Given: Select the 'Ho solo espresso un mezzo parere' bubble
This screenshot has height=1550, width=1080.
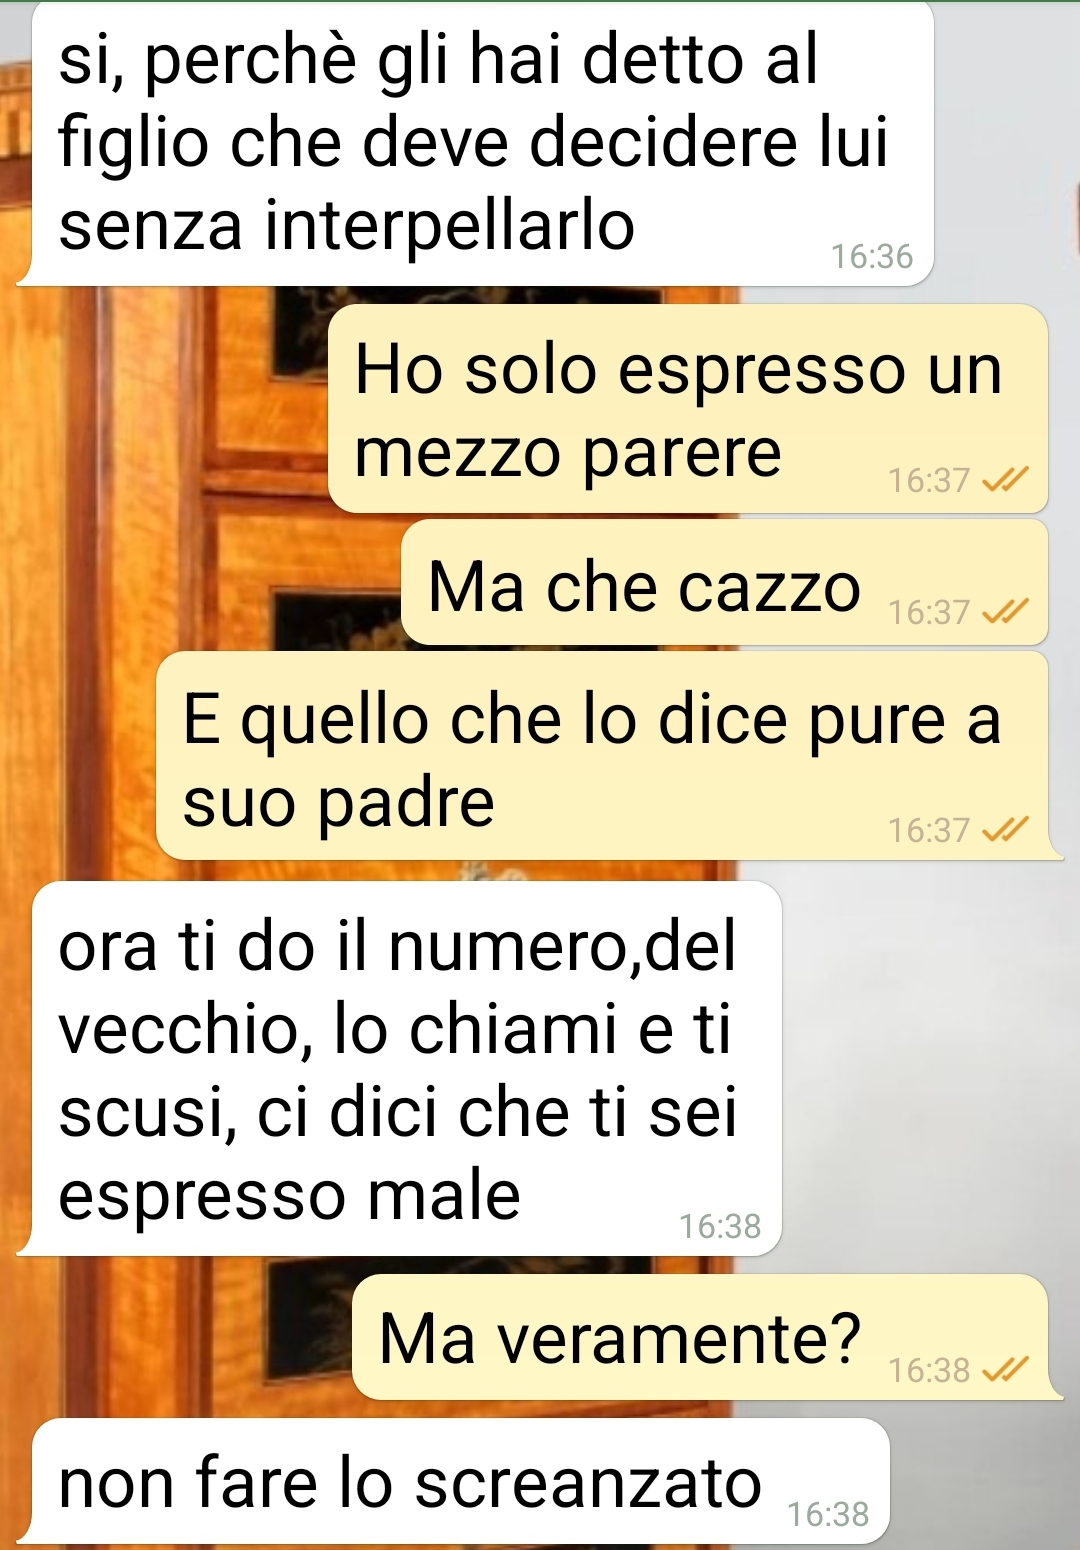Looking at the screenshot, I should tap(688, 408).
